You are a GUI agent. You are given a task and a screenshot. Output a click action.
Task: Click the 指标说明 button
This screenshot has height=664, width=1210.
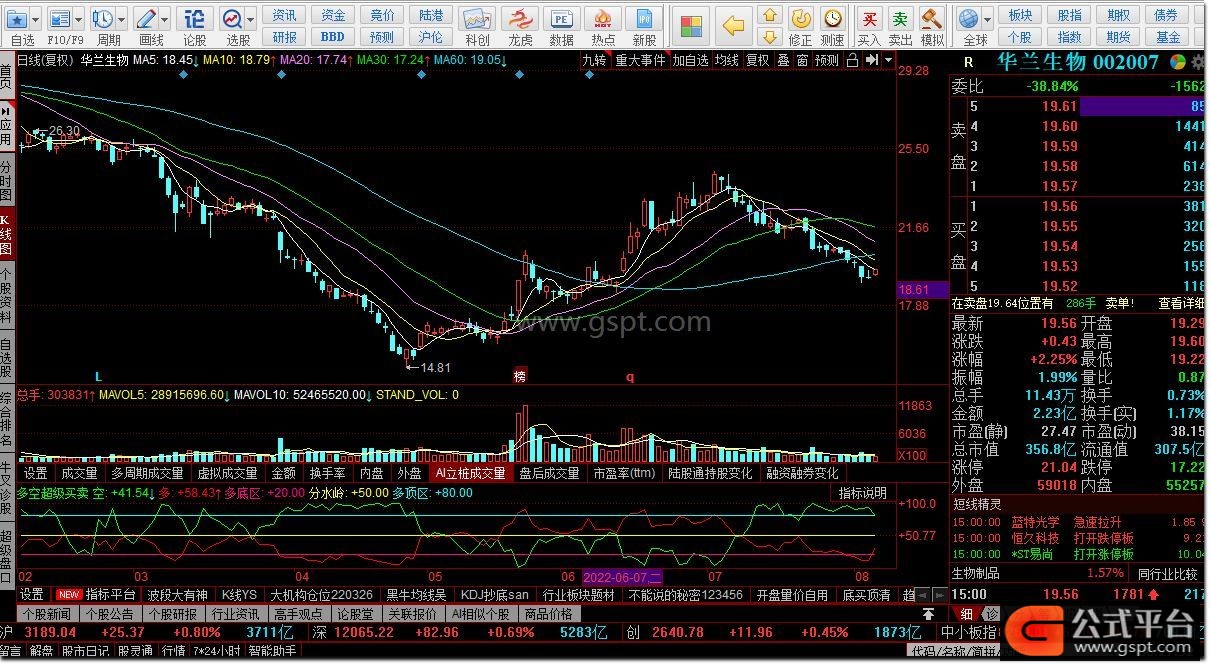[x=862, y=493]
